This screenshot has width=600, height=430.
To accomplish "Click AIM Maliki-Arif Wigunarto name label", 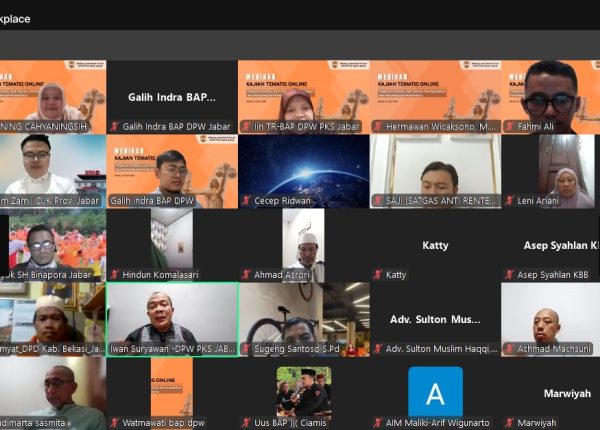I will 437,423.
